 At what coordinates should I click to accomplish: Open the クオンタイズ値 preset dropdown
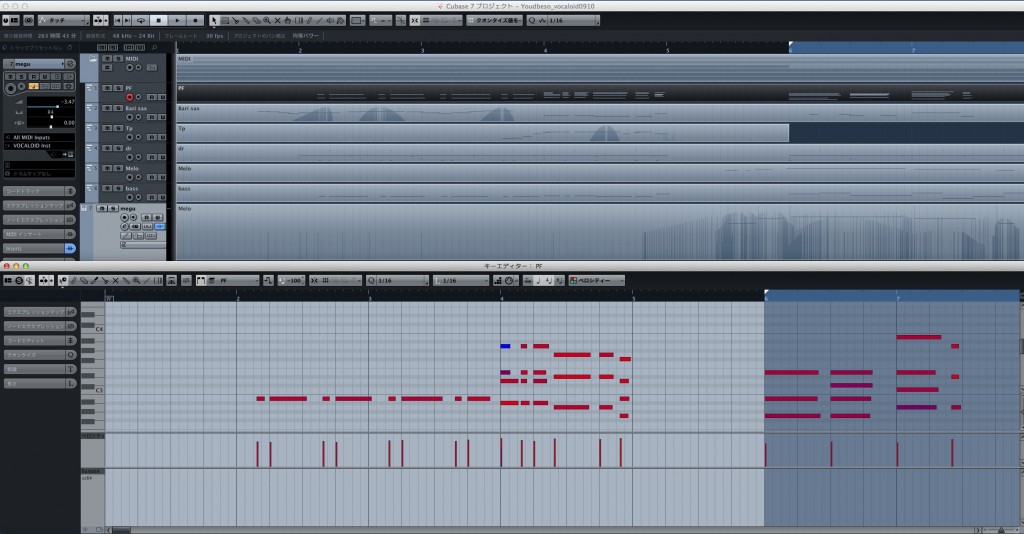click(x=494, y=20)
